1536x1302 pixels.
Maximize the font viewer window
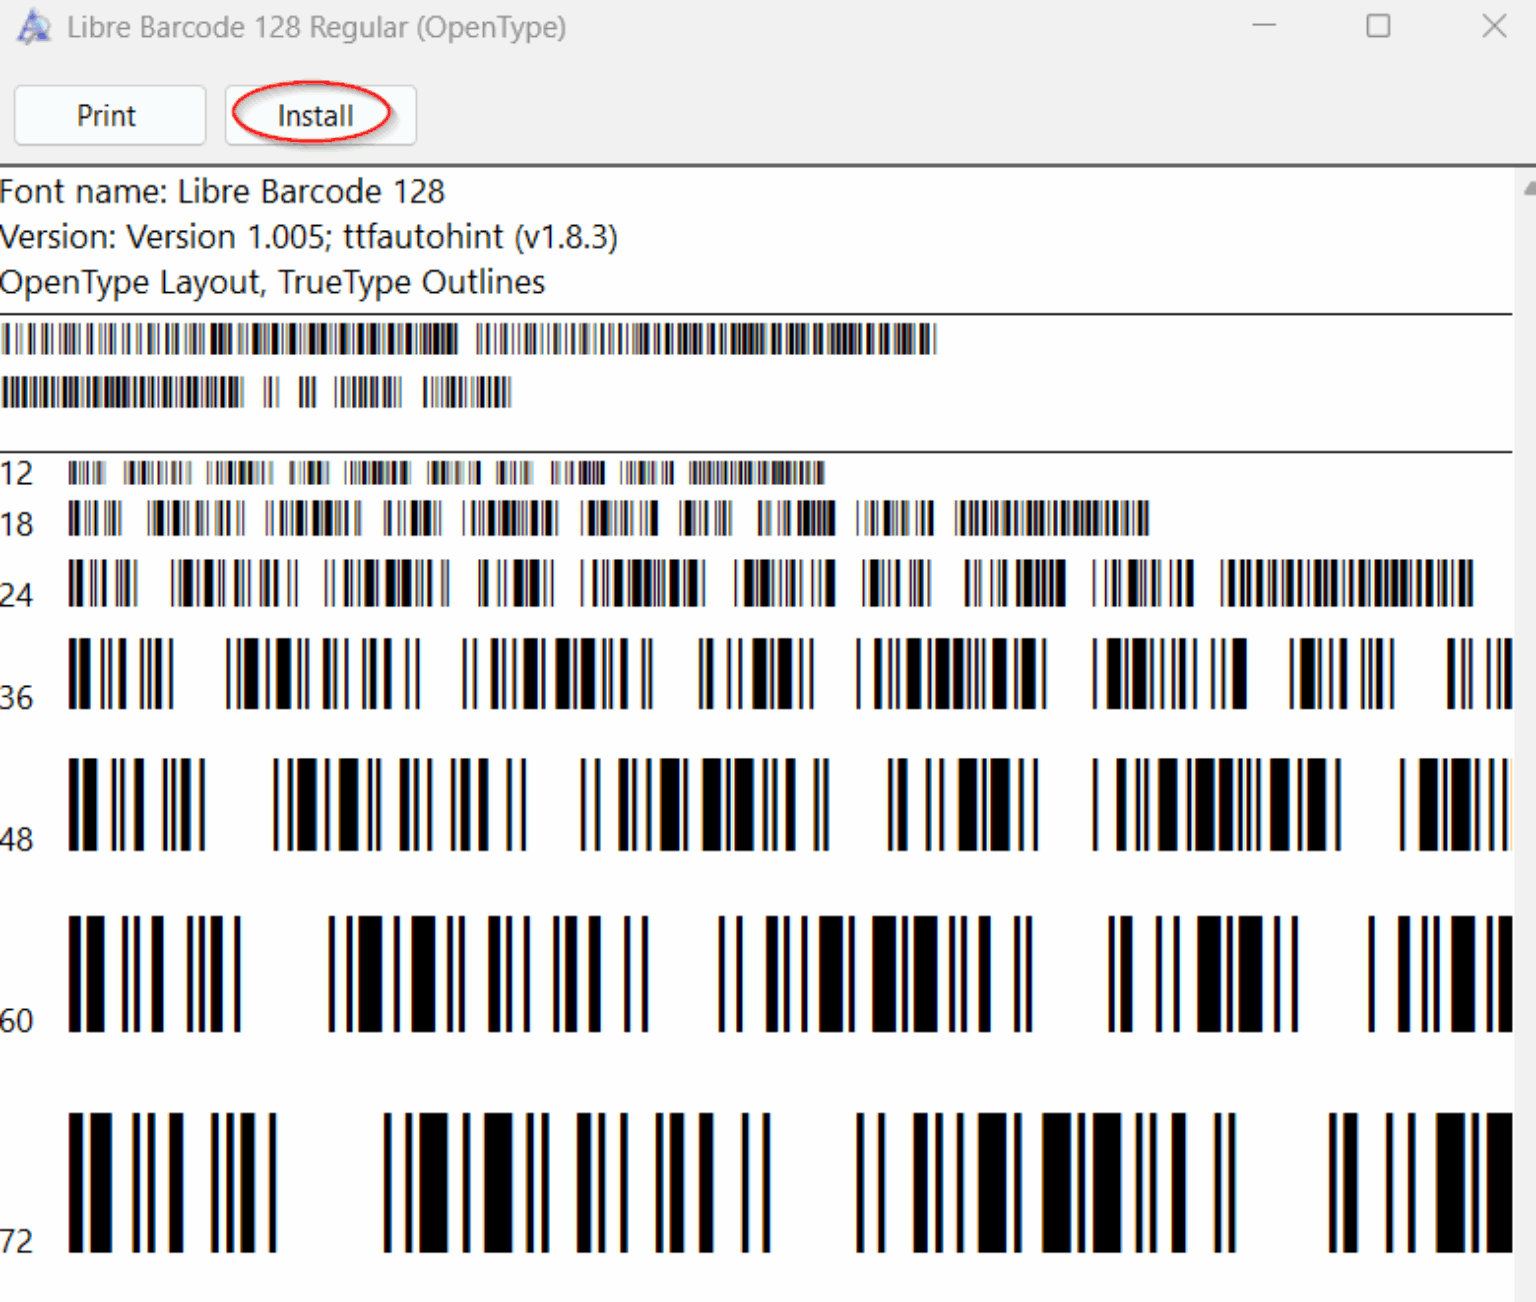1378,27
